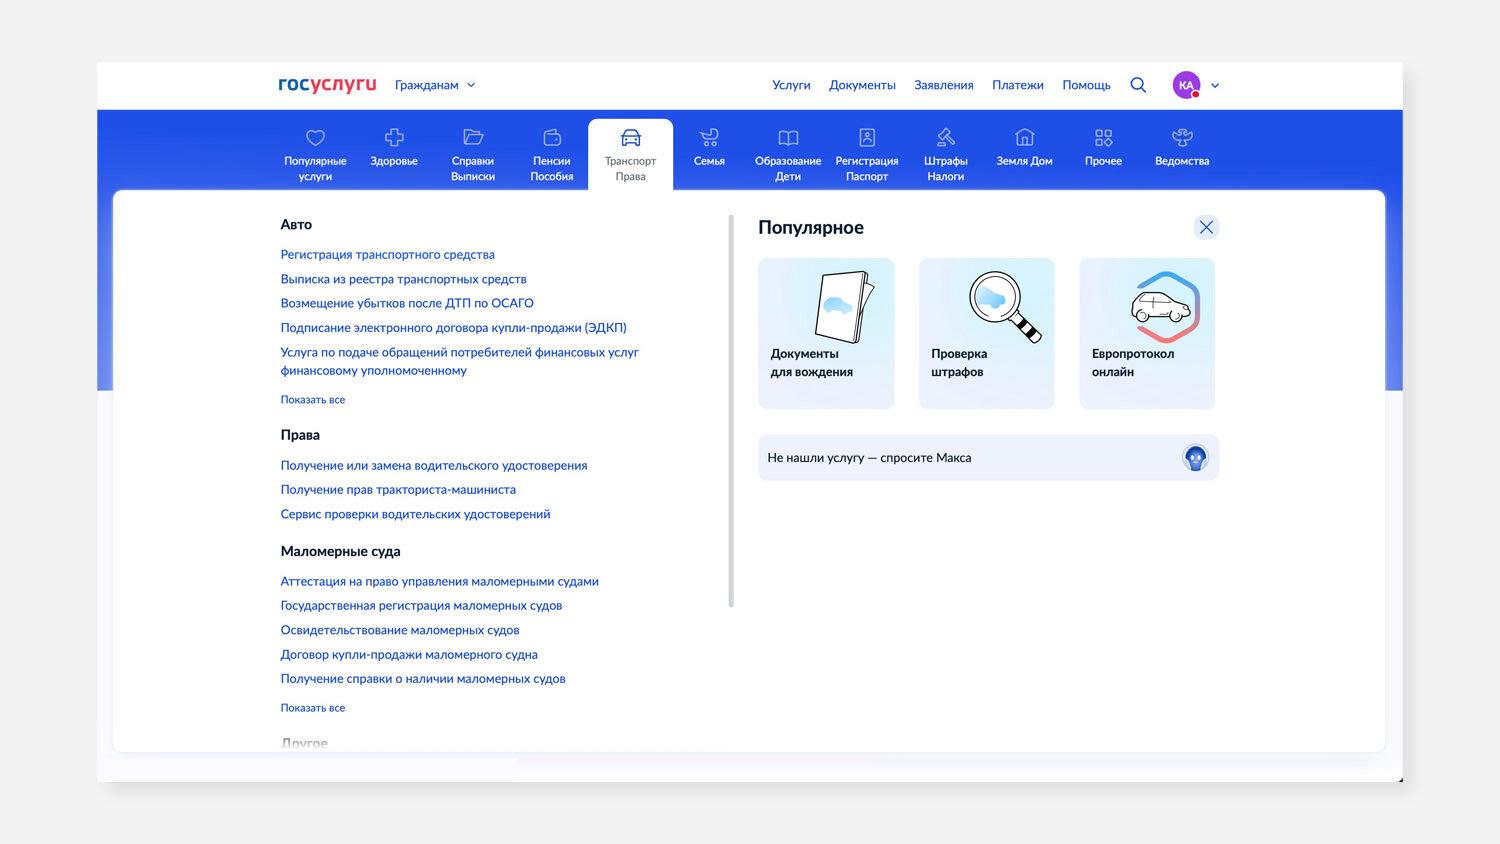
Task: Close the Транспорт Права popup panel
Action: coord(1206,228)
